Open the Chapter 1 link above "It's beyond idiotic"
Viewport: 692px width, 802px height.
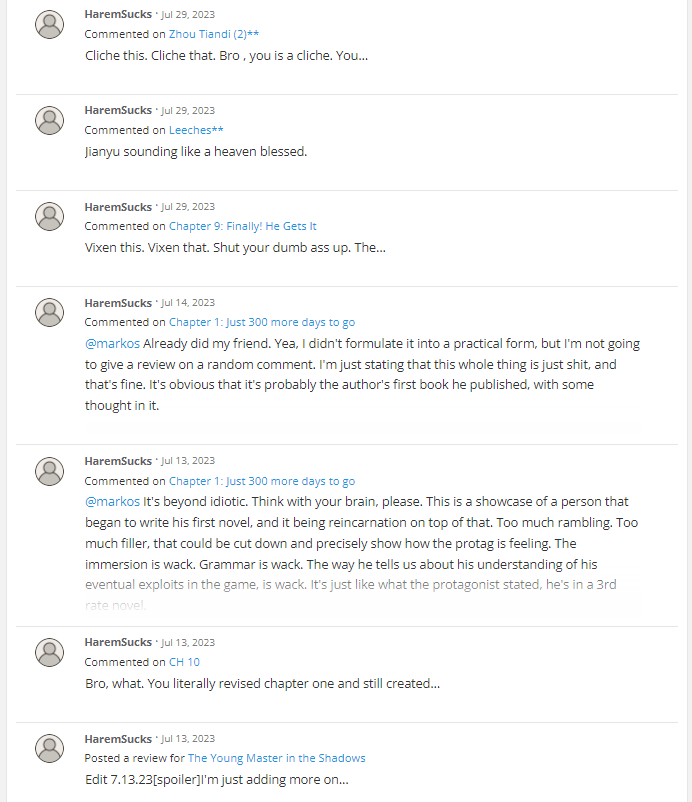(261, 481)
